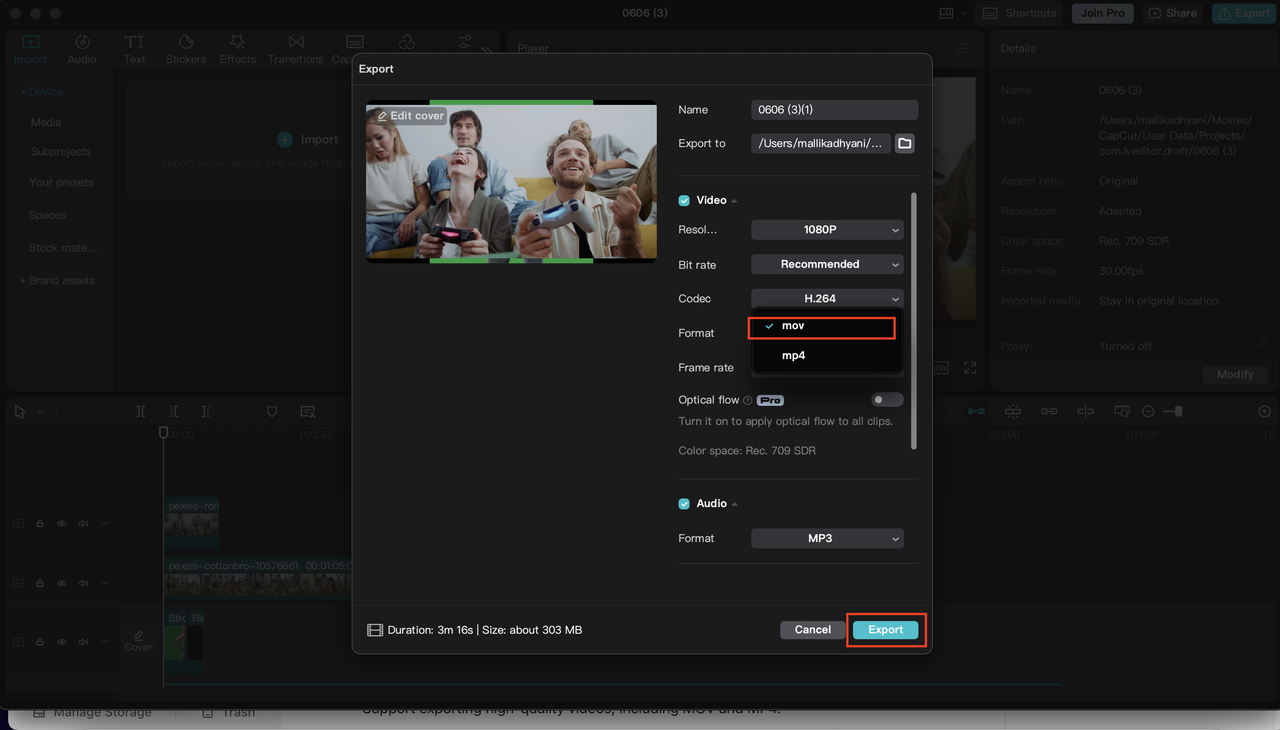Screen dimensions: 1280x730
Task: Click the timeline zoom slider handle
Action: point(1178,411)
